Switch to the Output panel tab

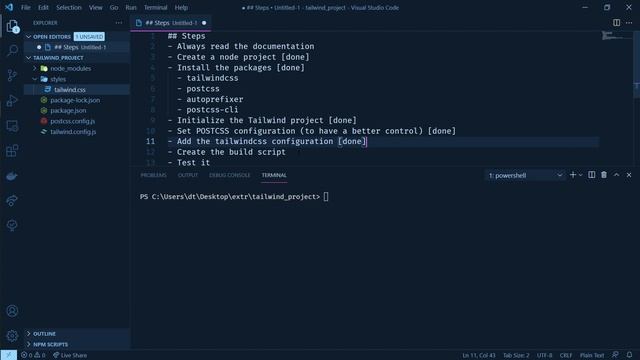tap(188, 175)
